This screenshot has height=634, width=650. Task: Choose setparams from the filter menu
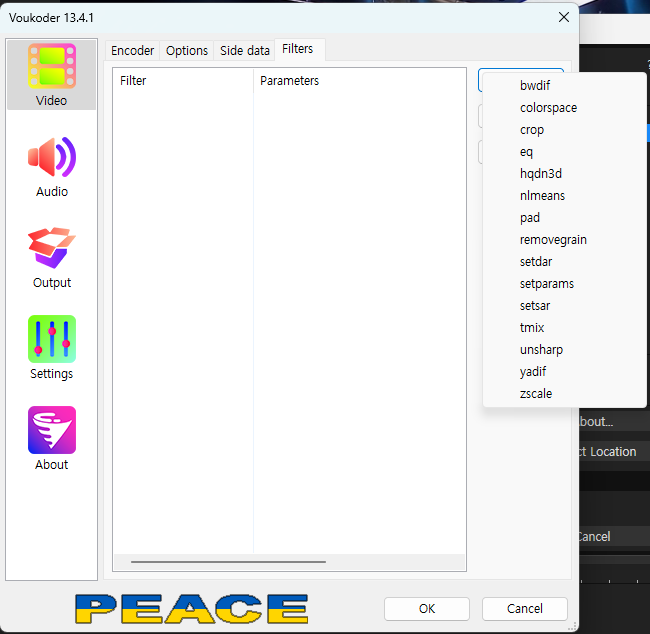[564, 283]
